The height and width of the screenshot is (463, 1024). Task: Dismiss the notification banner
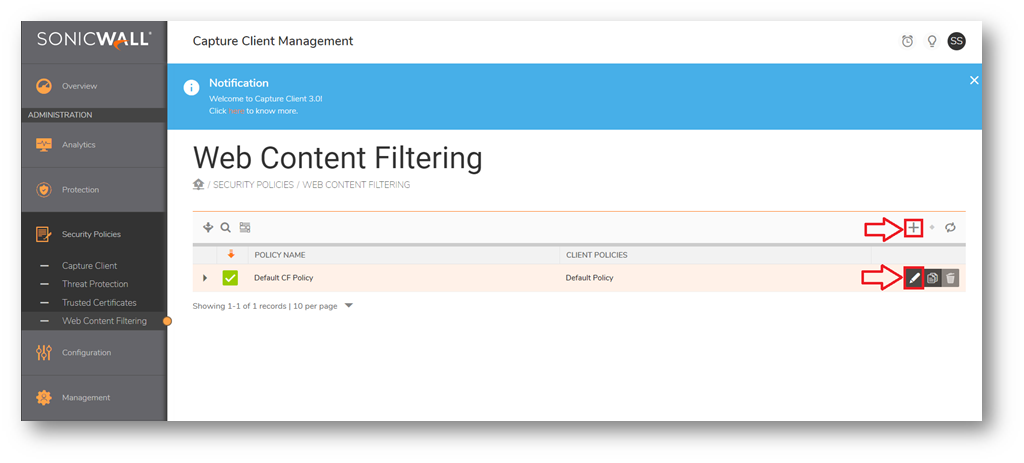click(x=973, y=80)
